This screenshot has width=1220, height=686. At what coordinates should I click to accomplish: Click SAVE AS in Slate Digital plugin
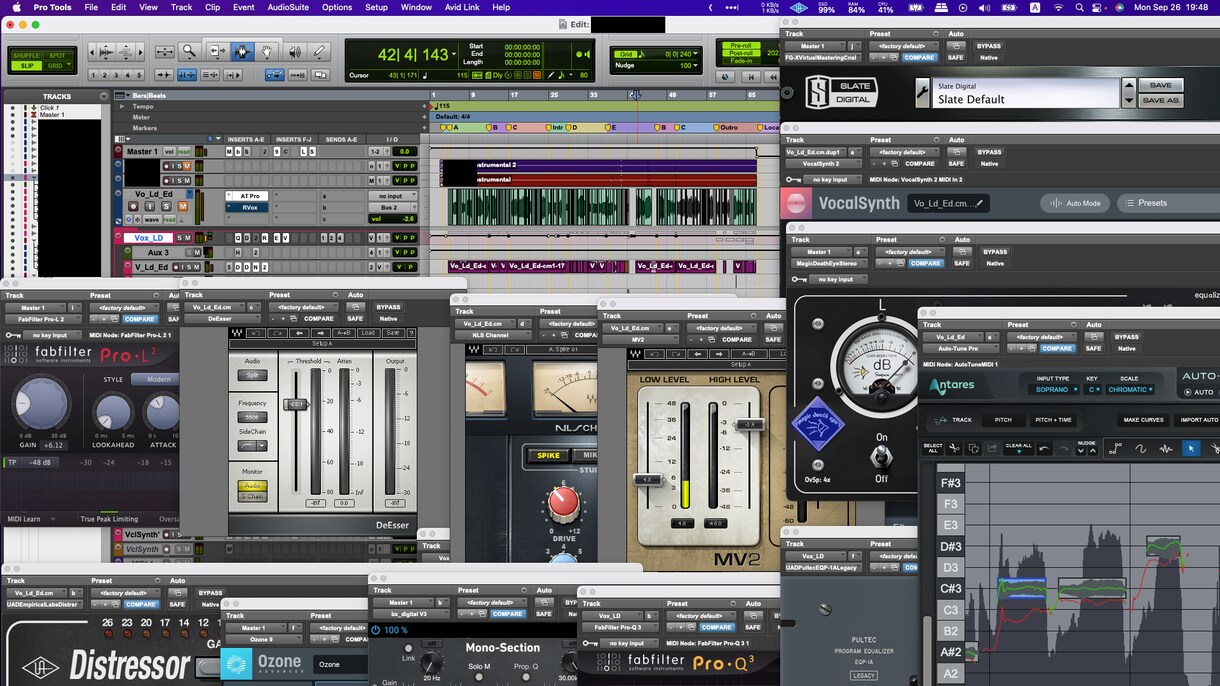coord(1161,100)
